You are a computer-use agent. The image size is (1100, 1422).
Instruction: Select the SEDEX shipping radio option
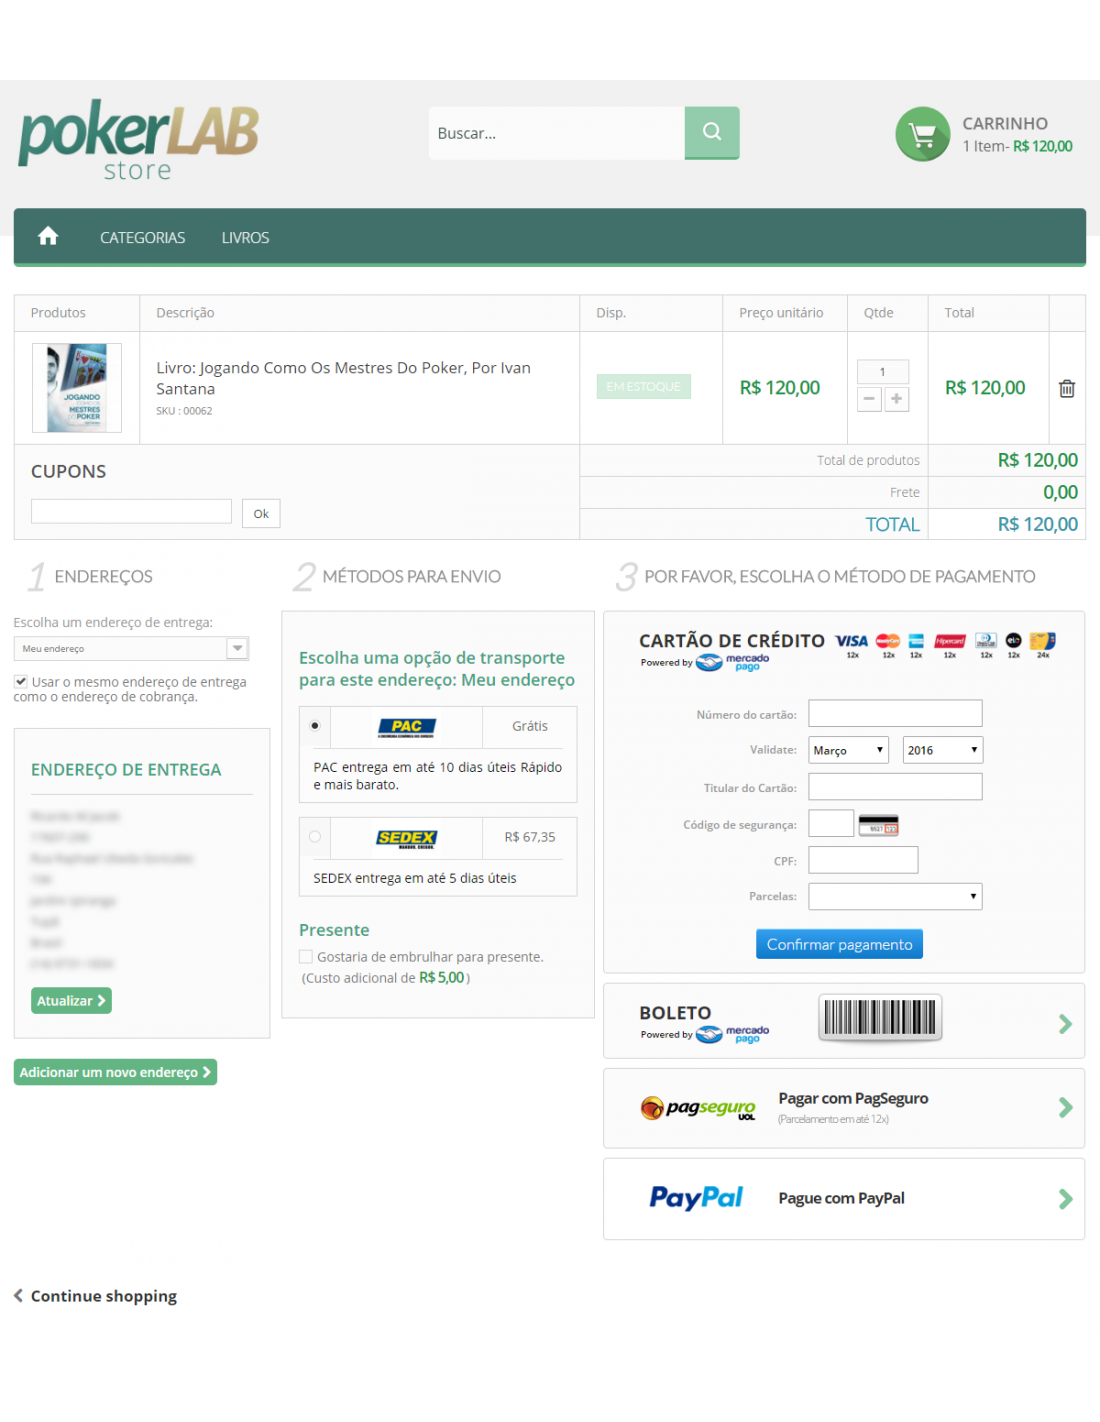tap(315, 837)
